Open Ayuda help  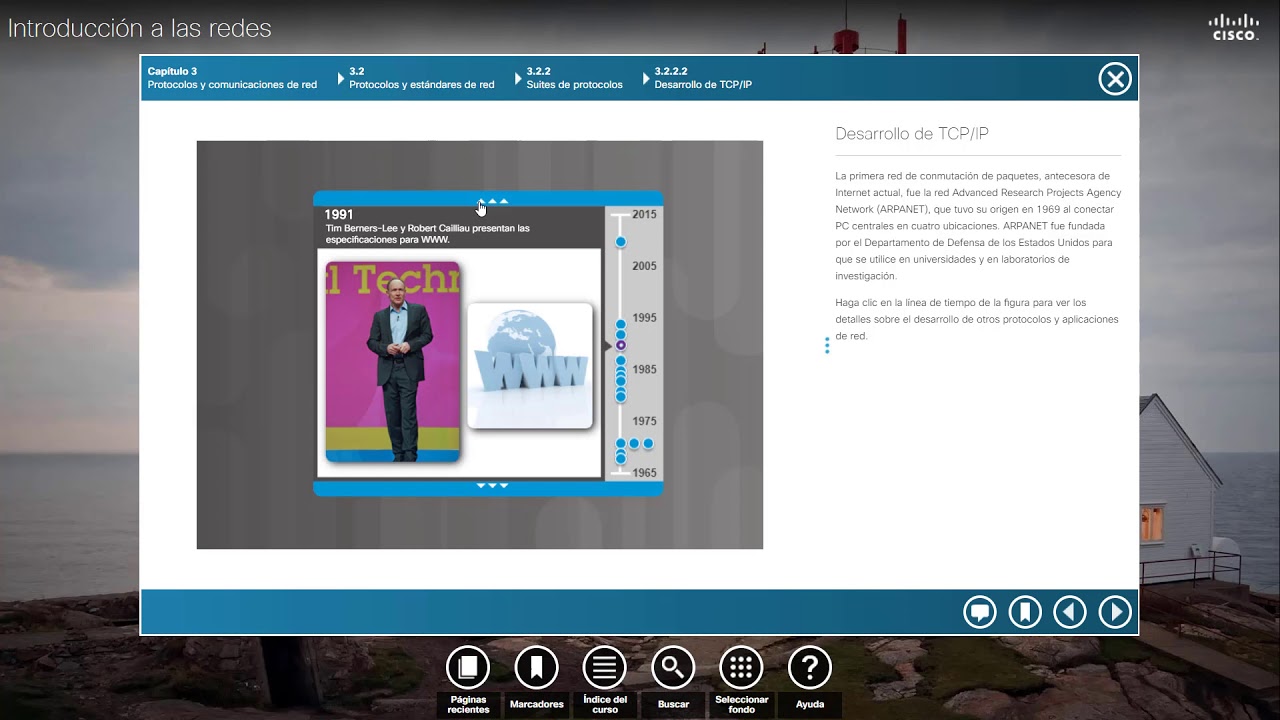point(810,680)
